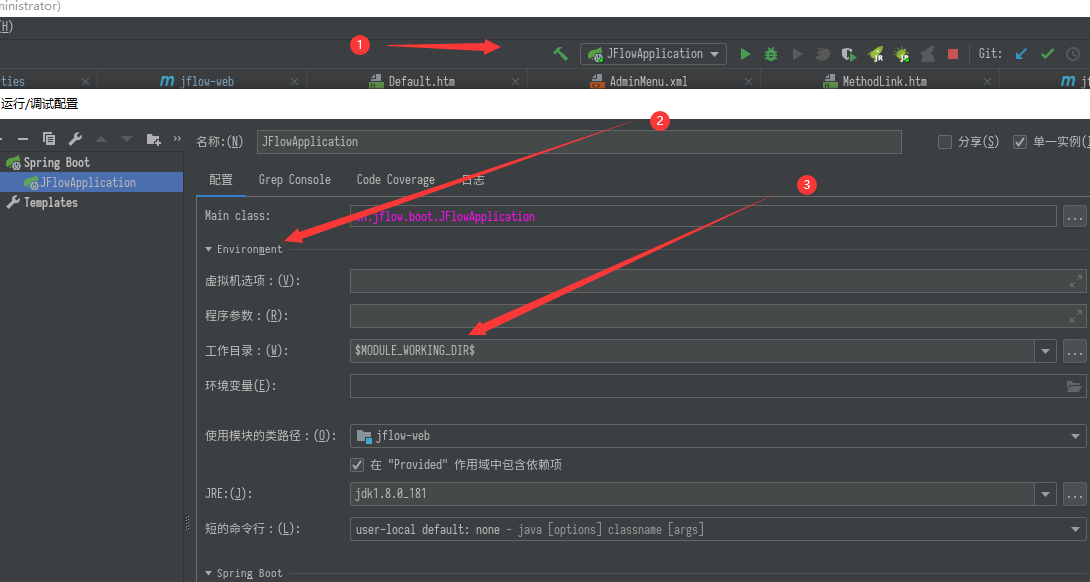Switch to the Grep Console tab
Screen dimensions: 1090x582
[295, 179]
